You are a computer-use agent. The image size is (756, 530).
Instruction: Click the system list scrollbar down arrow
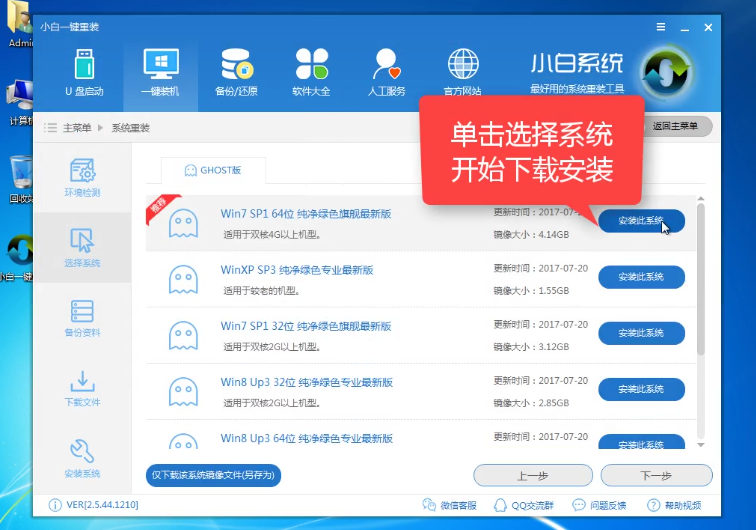point(700,444)
